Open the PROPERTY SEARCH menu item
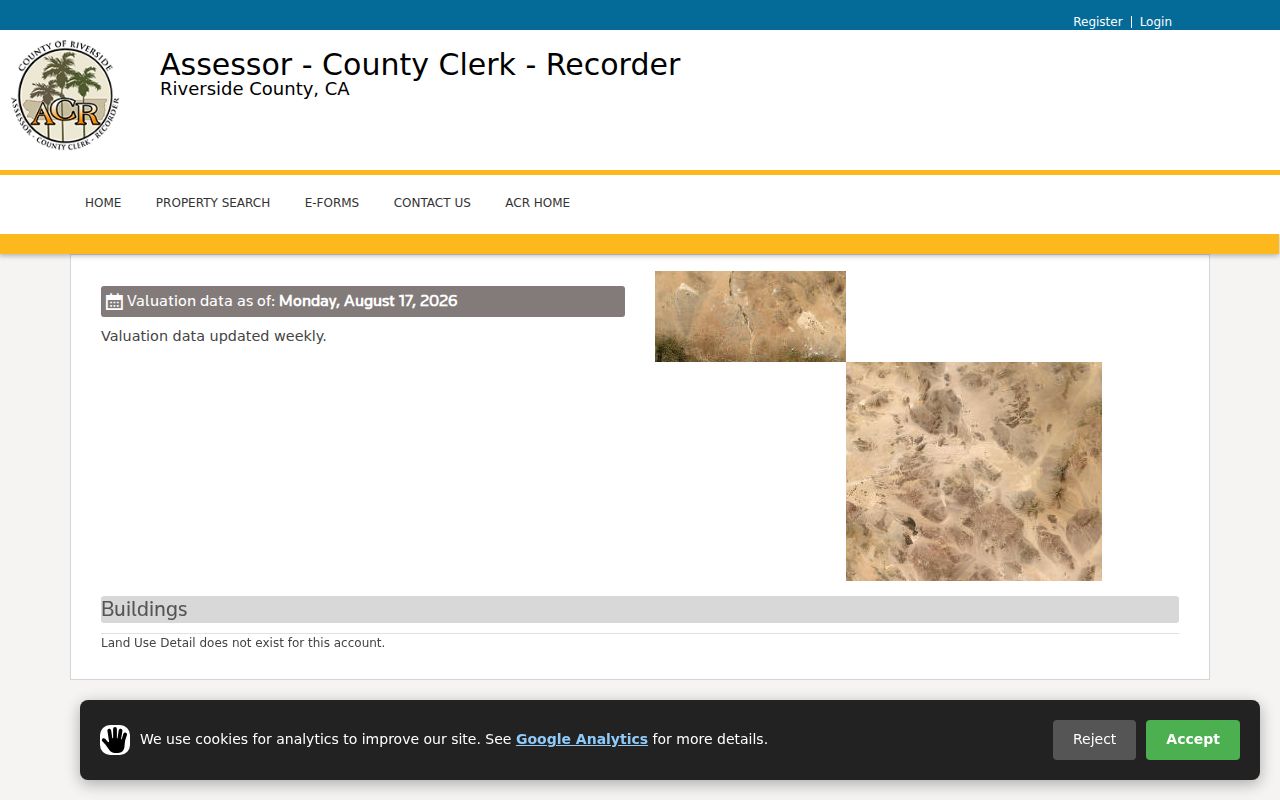 (213, 202)
